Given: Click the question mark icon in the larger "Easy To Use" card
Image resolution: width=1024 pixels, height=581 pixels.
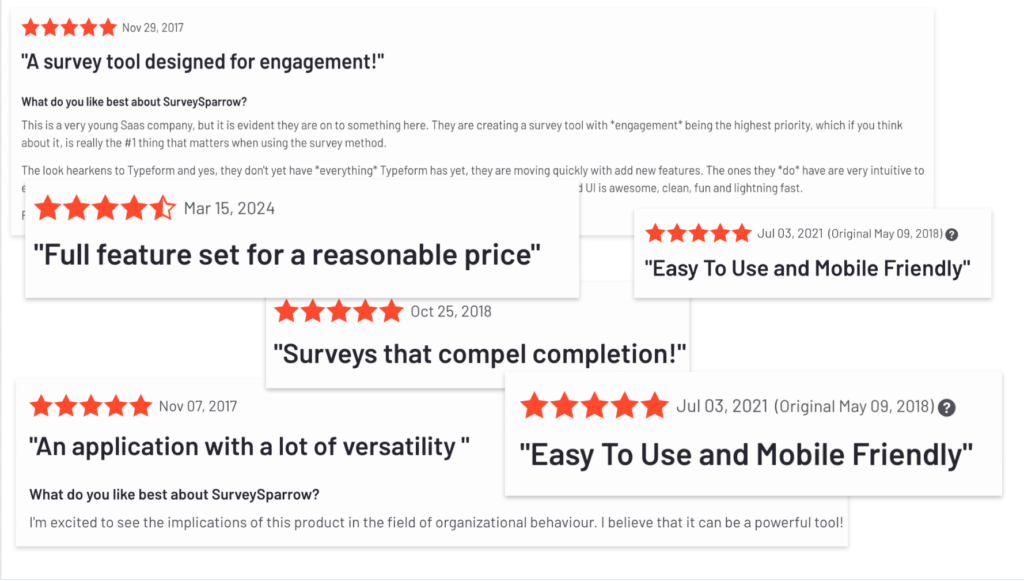Looking at the screenshot, I should click(946, 407).
